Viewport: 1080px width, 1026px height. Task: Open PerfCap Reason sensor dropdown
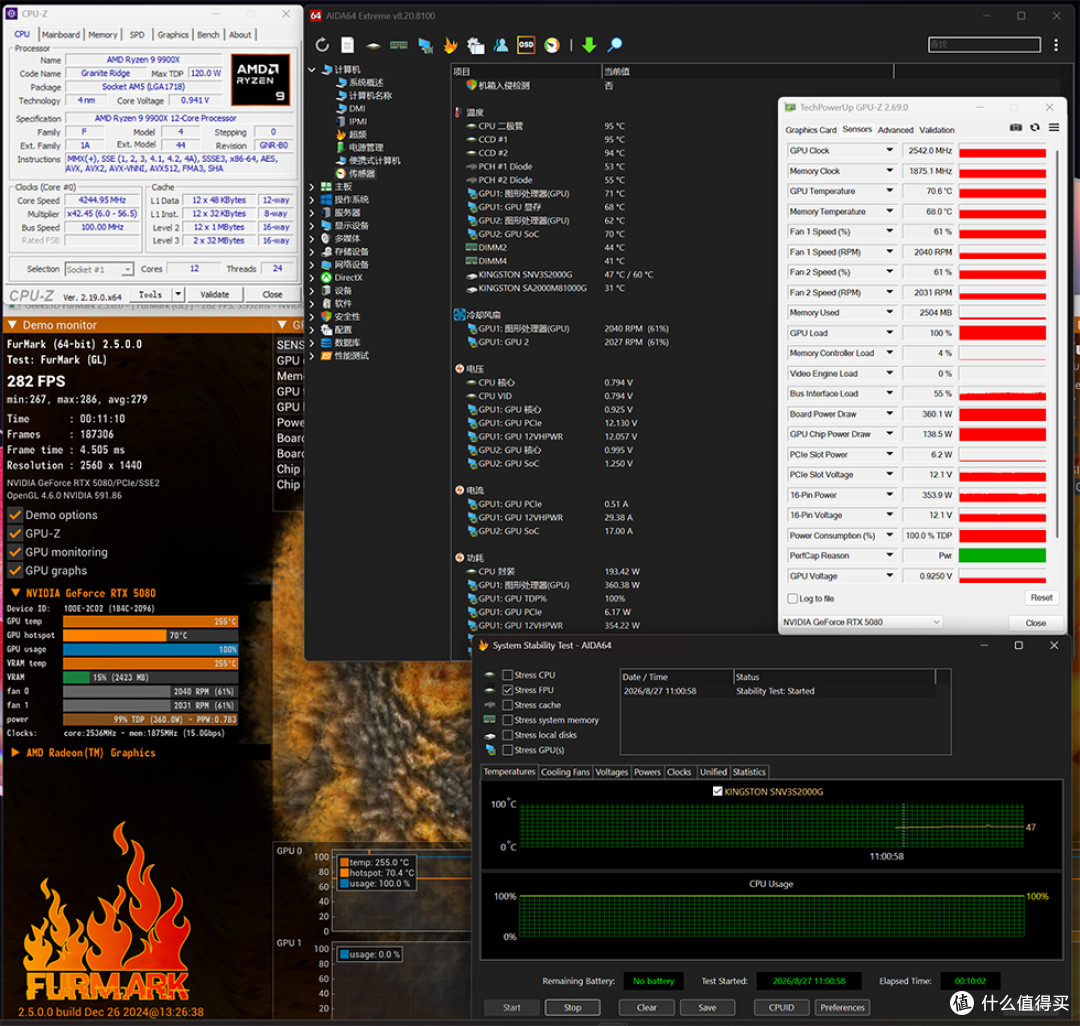pyautogui.click(x=889, y=555)
